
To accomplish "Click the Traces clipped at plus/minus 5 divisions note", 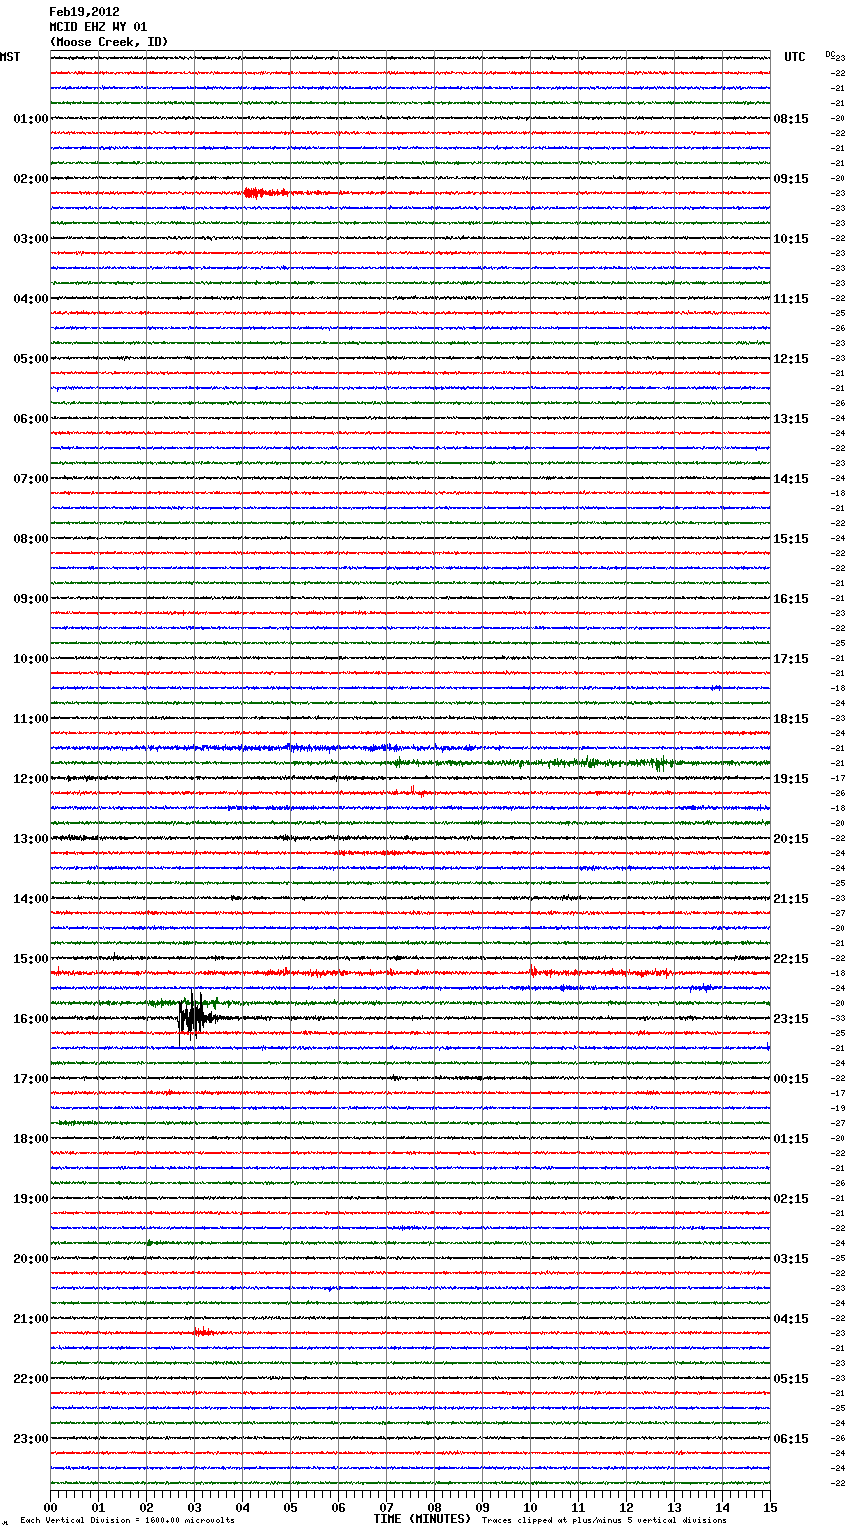I will point(604,1521).
